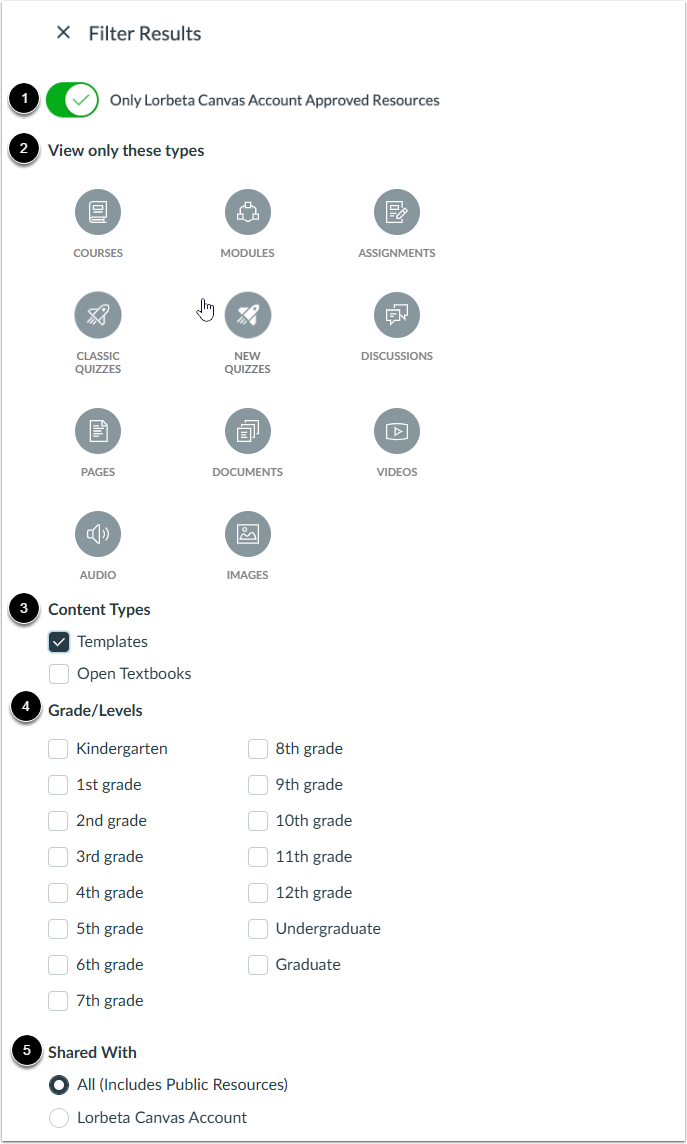The image size is (687, 1144).
Task: Select the Pages filter icon
Action: click(x=98, y=430)
